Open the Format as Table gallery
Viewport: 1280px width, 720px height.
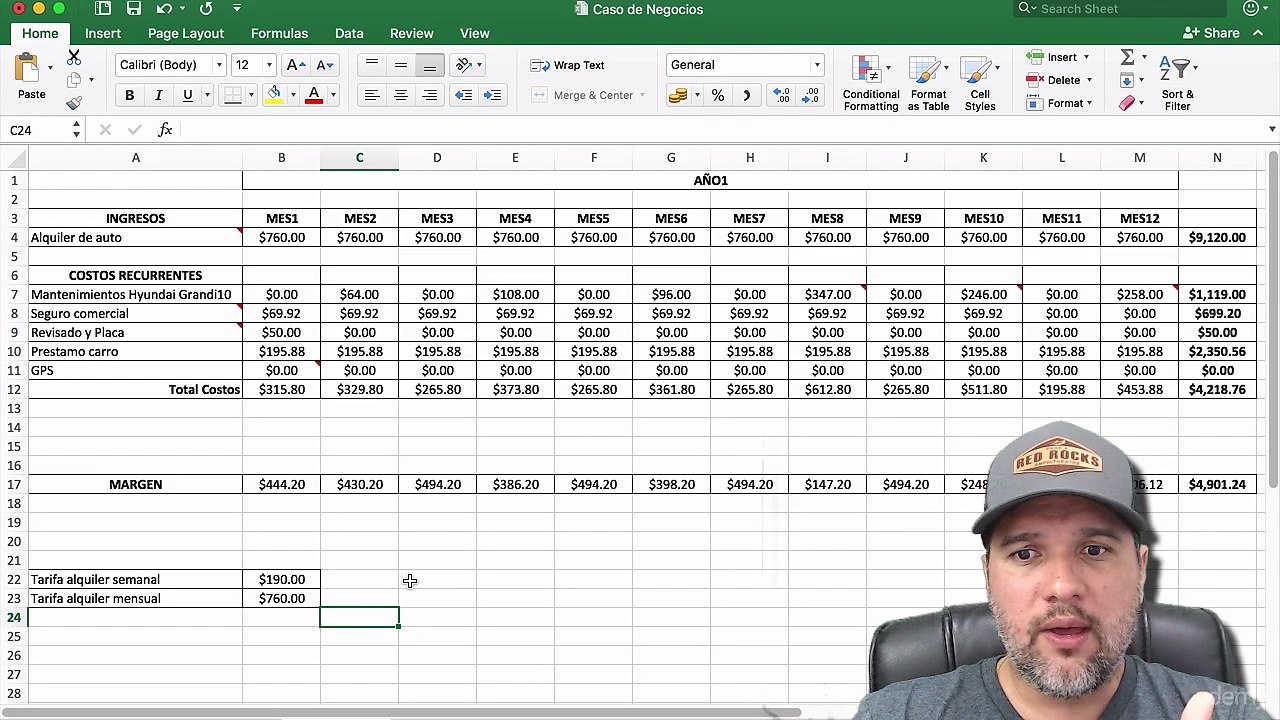coord(929,83)
